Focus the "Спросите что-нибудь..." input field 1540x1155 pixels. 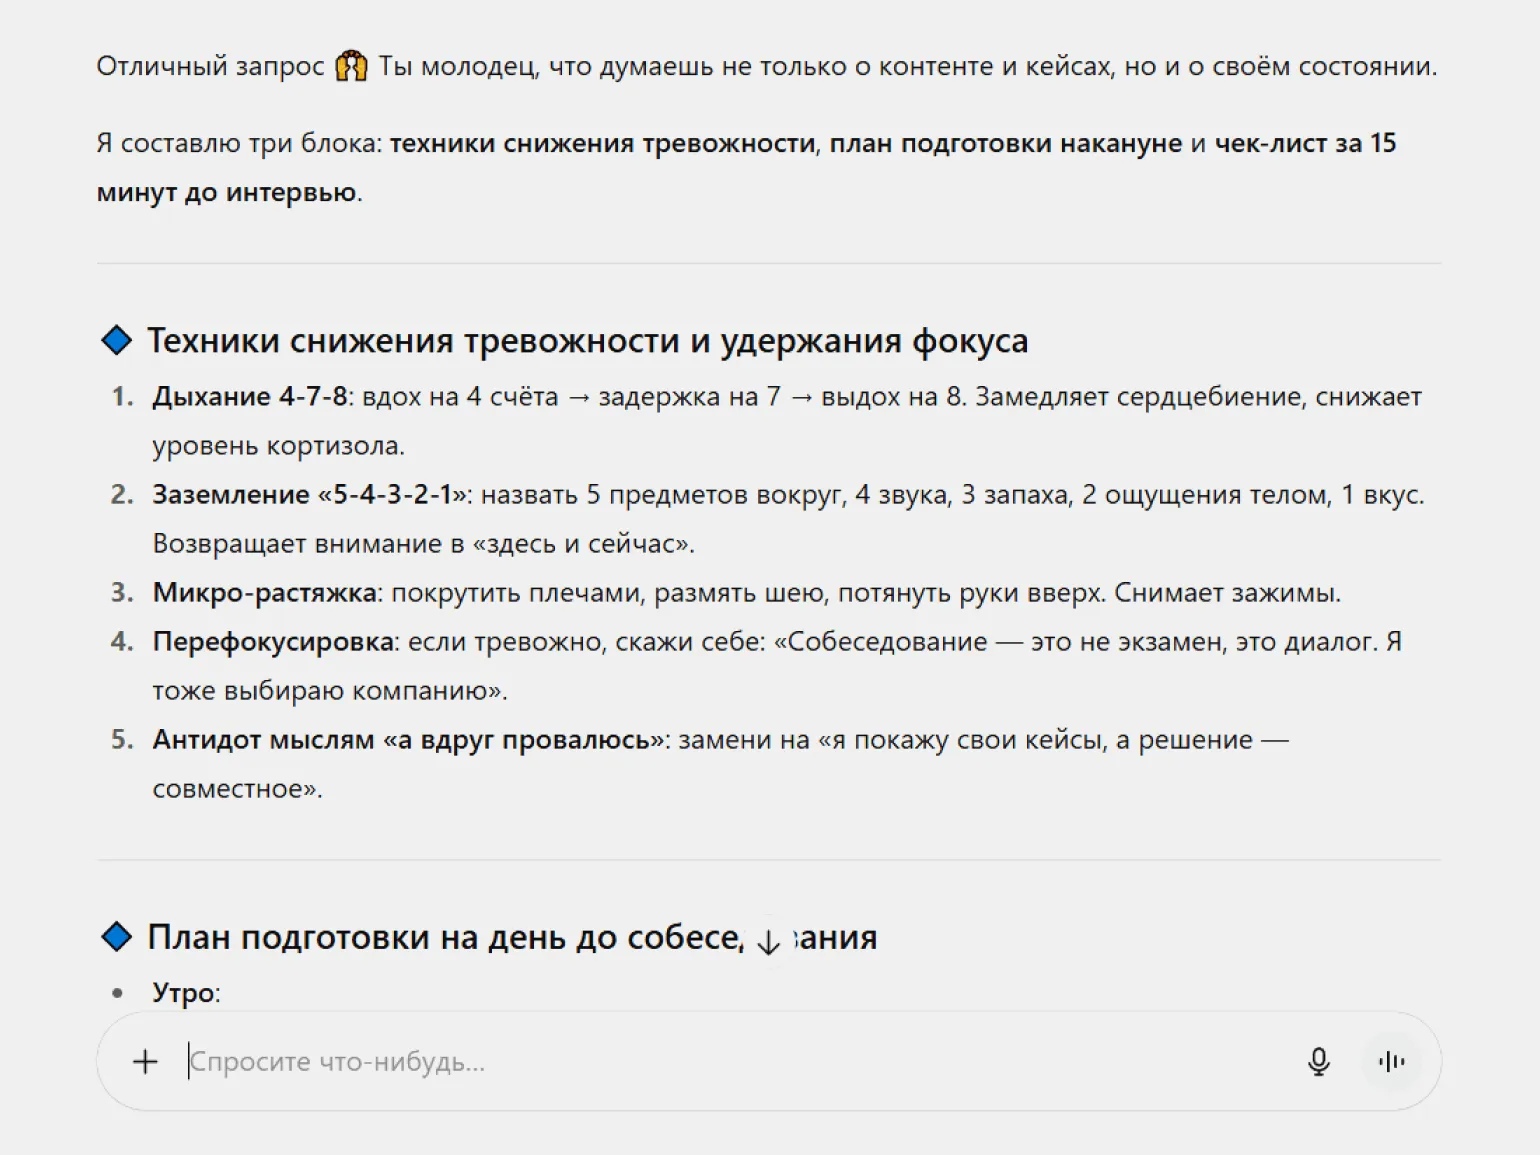pyautogui.click(x=700, y=1061)
